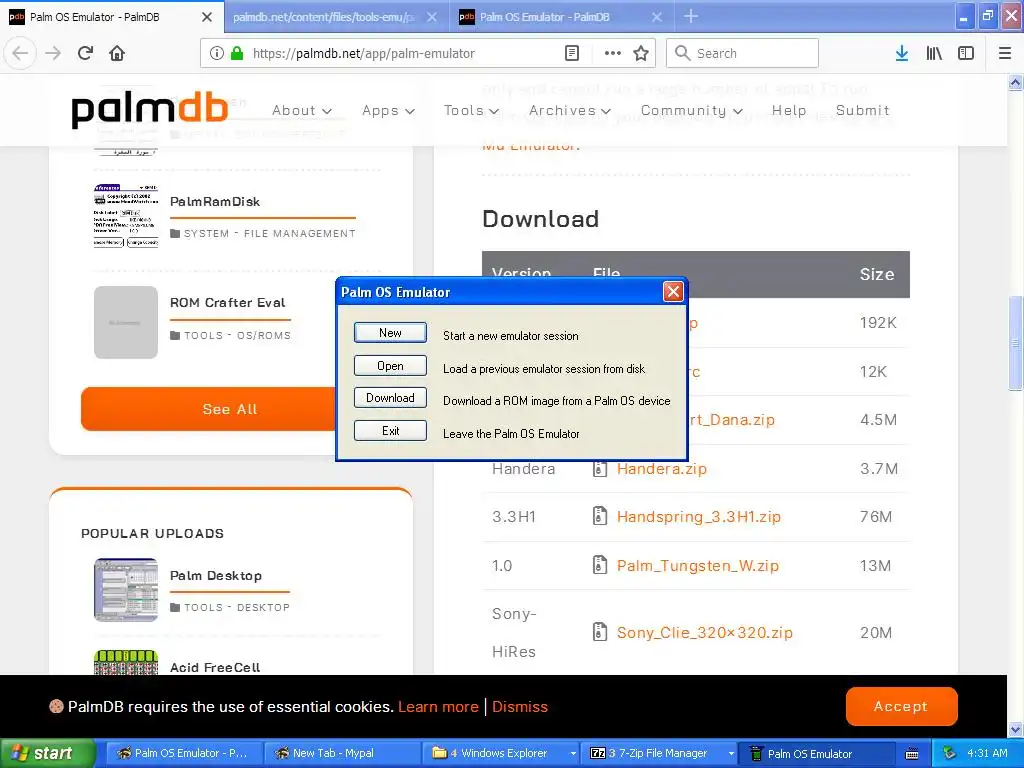This screenshot has height=768, width=1024.
Task: Download Handspring_3.3H1.zip
Action: pyautogui.click(x=699, y=517)
